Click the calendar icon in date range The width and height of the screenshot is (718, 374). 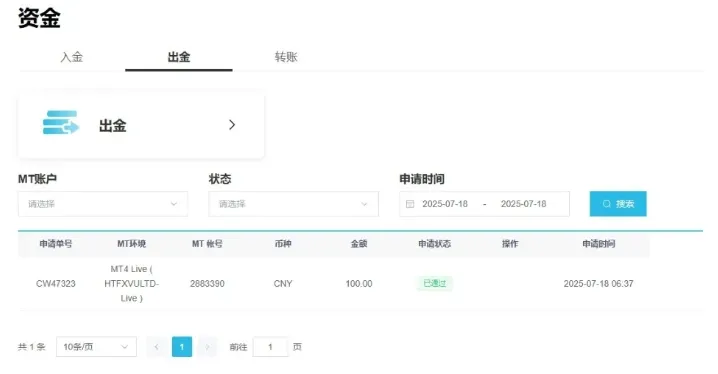coord(410,204)
